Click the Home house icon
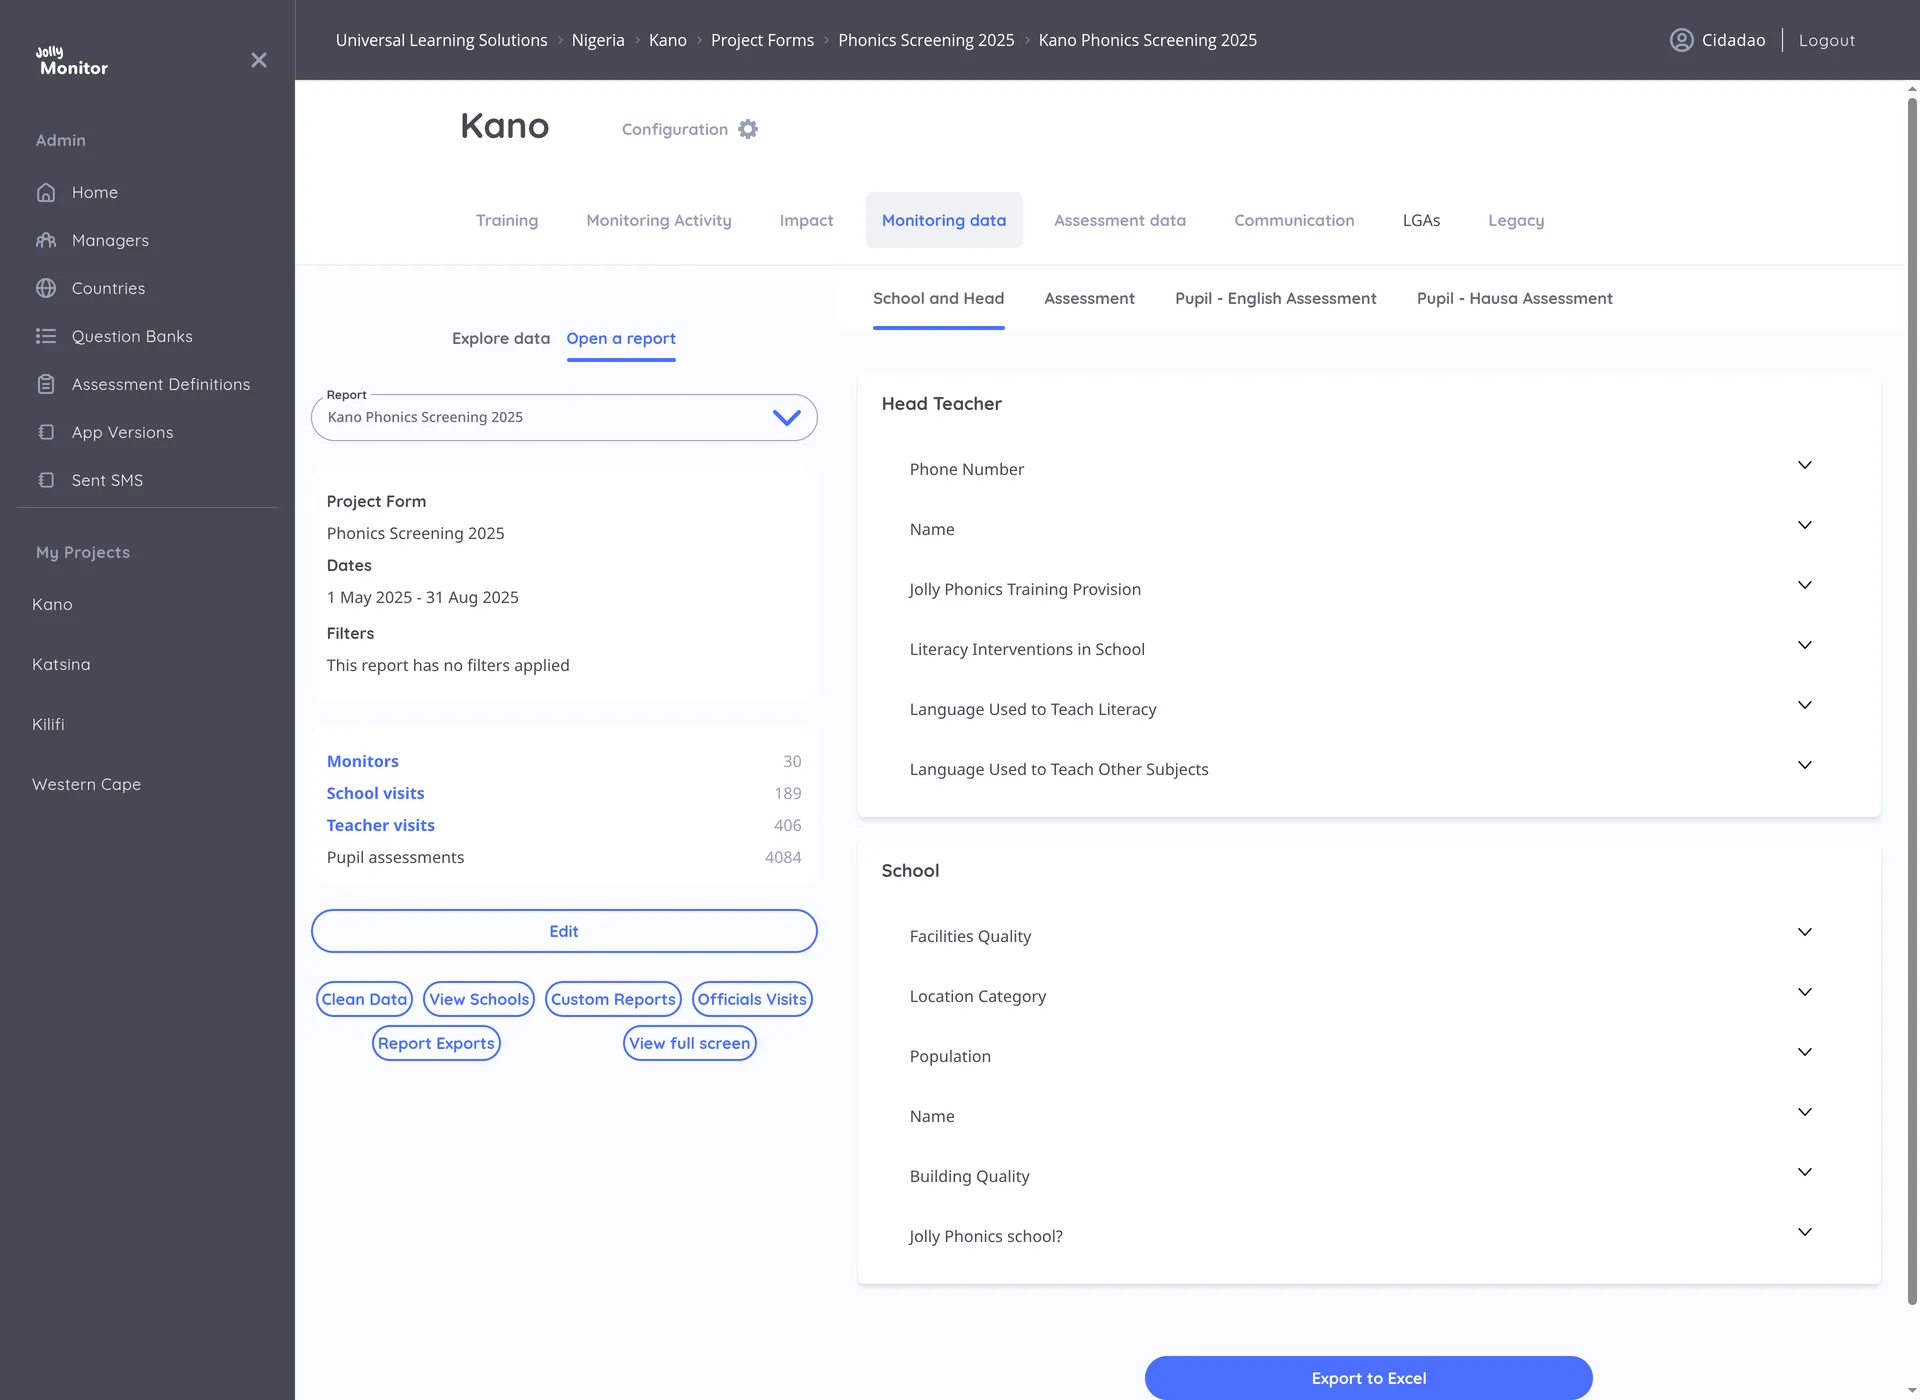Image resolution: width=1920 pixels, height=1400 pixels. (x=46, y=192)
